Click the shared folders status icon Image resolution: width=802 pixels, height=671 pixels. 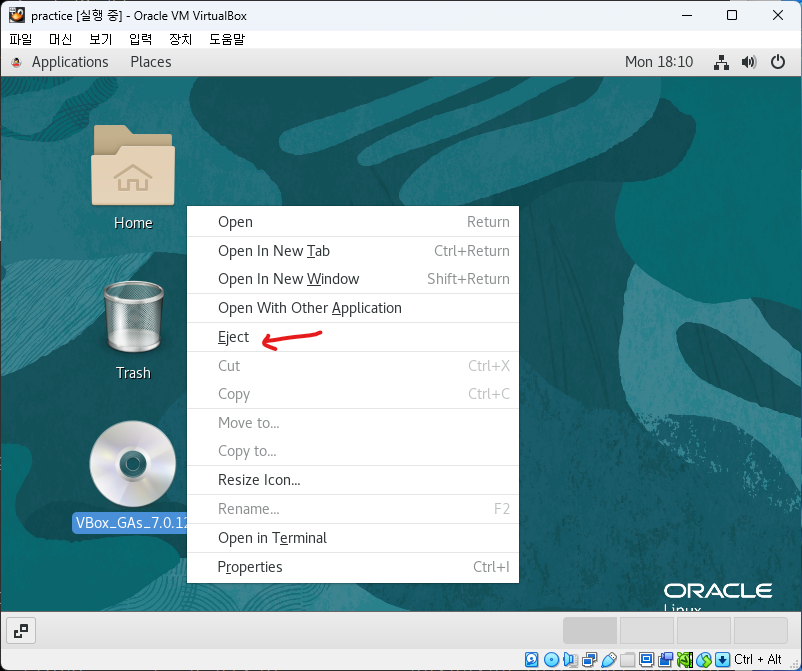click(x=627, y=660)
